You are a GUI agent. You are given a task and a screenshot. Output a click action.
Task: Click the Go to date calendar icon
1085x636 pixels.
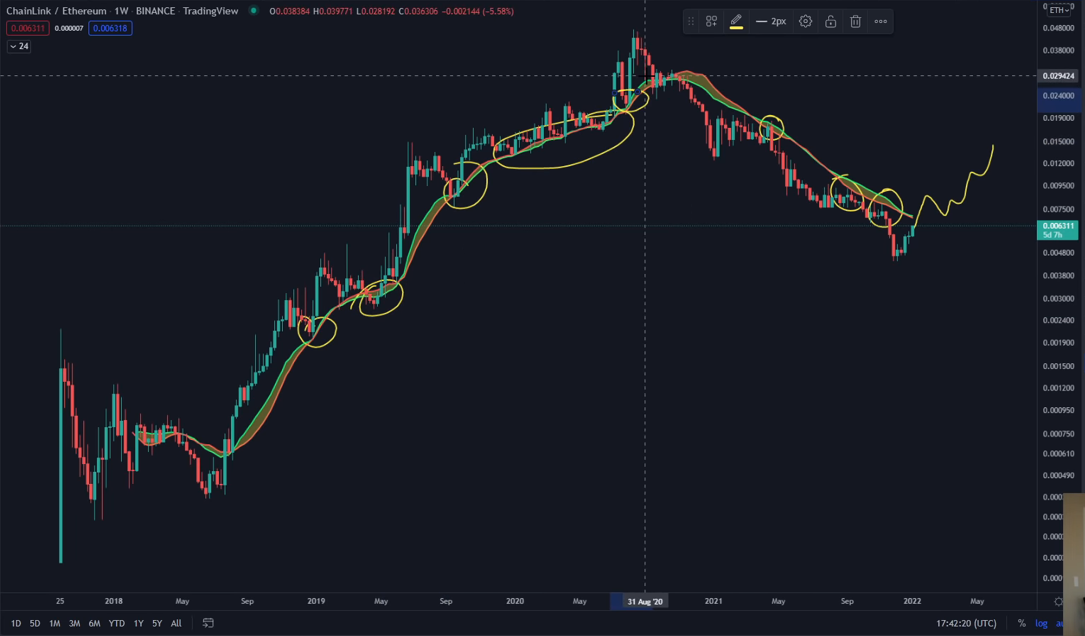[x=208, y=623]
